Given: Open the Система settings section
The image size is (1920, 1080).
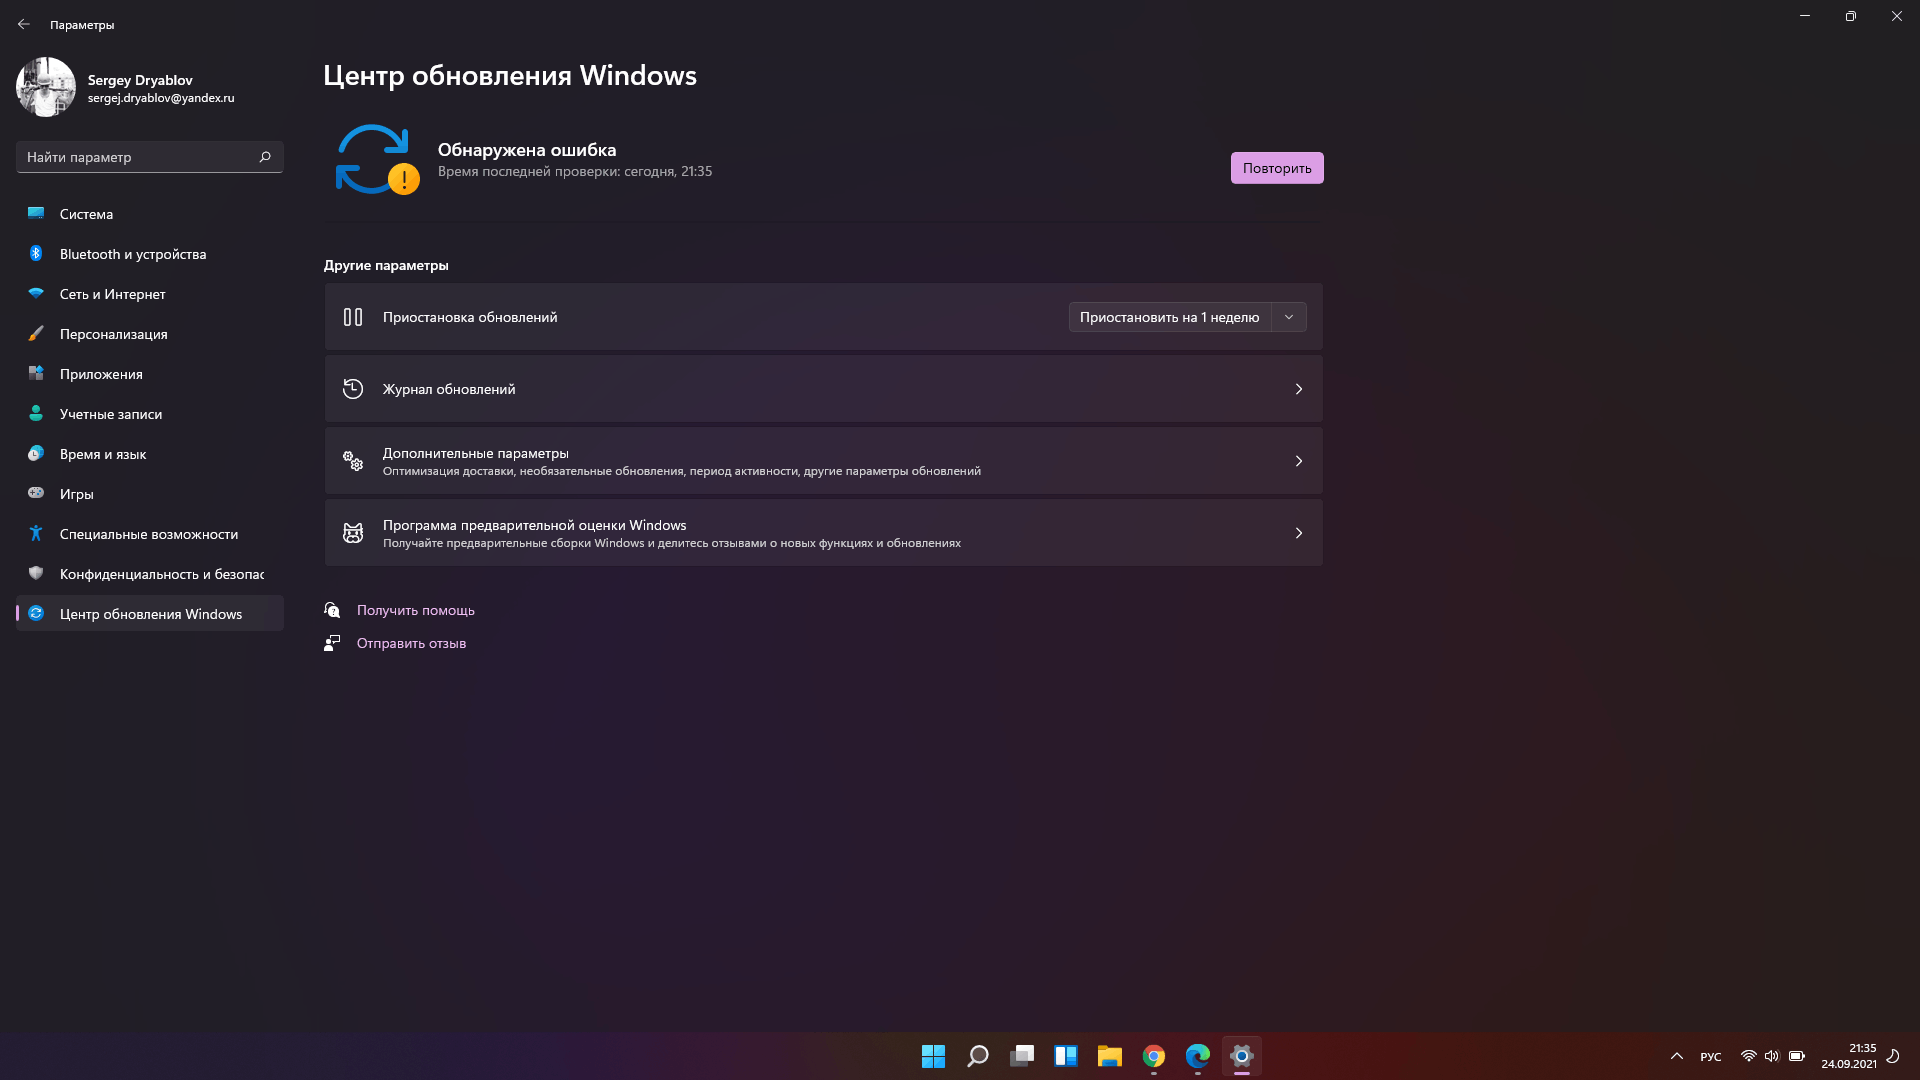Looking at the screenshot, I should 150,214.
